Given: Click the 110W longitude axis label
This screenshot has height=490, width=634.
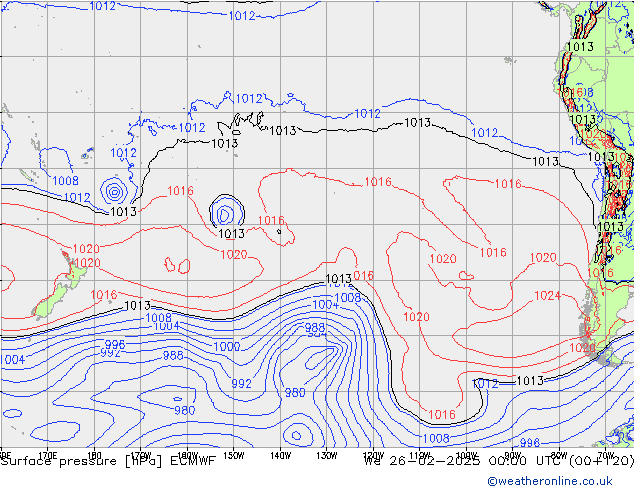Looking at the screenshot, I should click(x=420, y=456).
